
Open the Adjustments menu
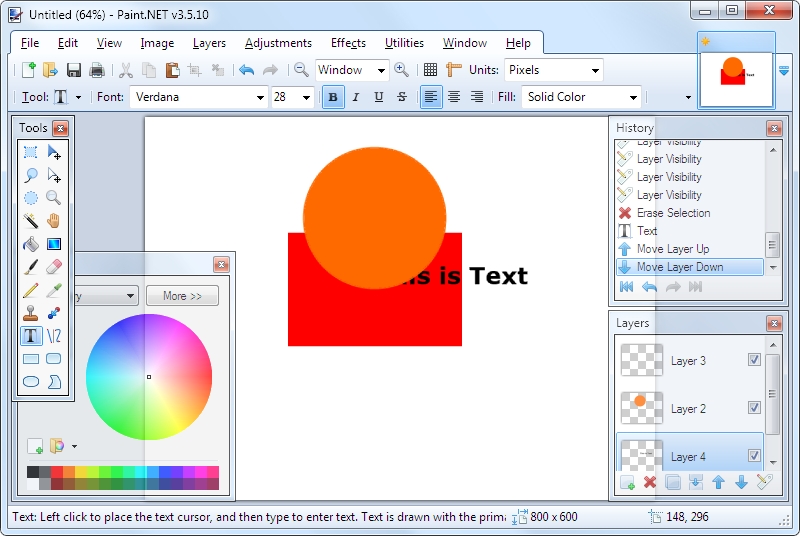pos(278,43)
